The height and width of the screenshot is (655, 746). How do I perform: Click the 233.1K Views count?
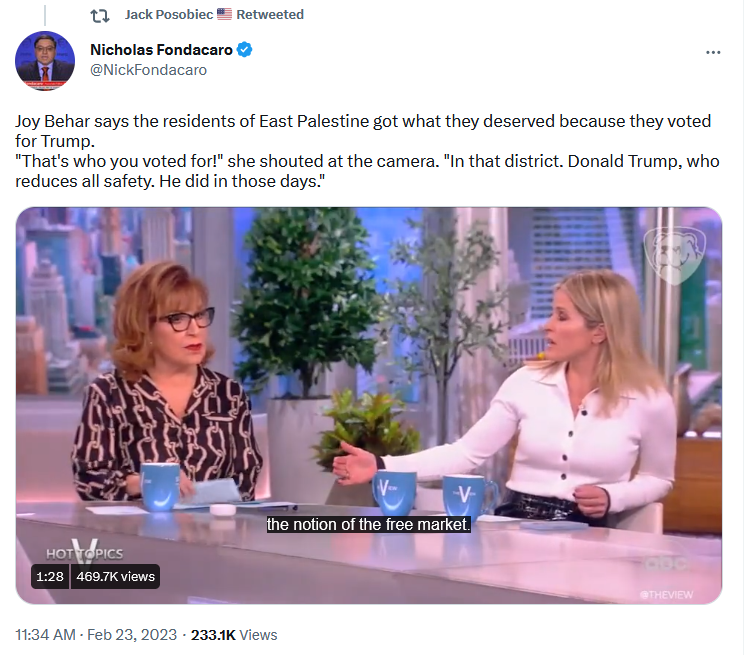pyautogui.click(x=234, y=635)
